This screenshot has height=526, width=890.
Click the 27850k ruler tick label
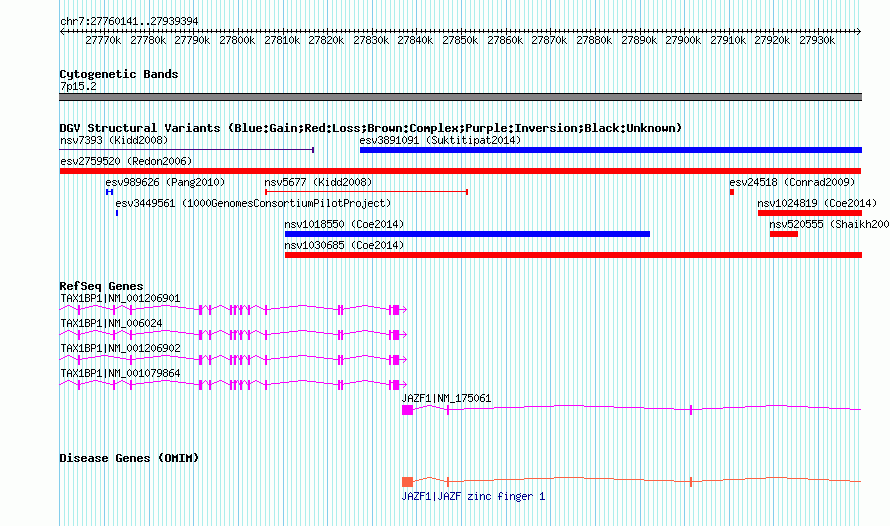click(460, 41)
